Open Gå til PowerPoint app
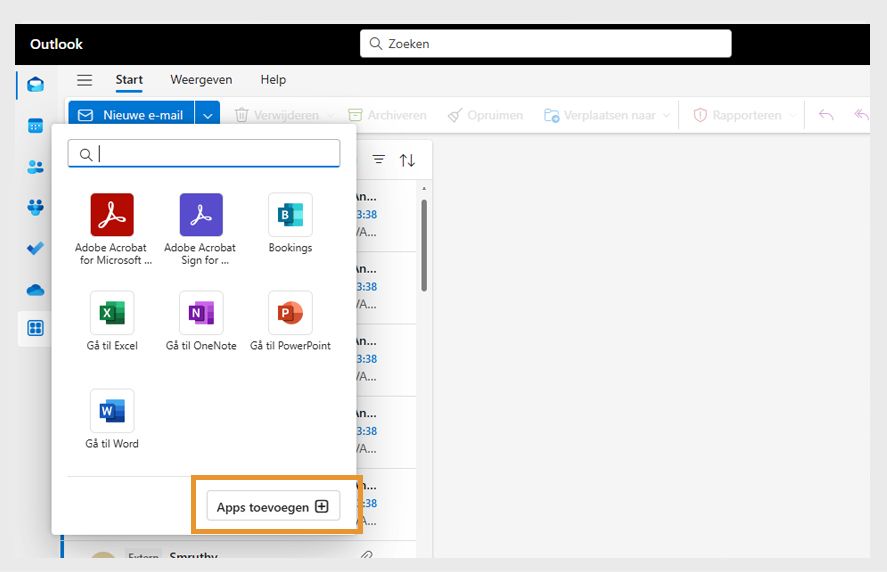This screenshot has width=887, height=572. click(290, 321)
